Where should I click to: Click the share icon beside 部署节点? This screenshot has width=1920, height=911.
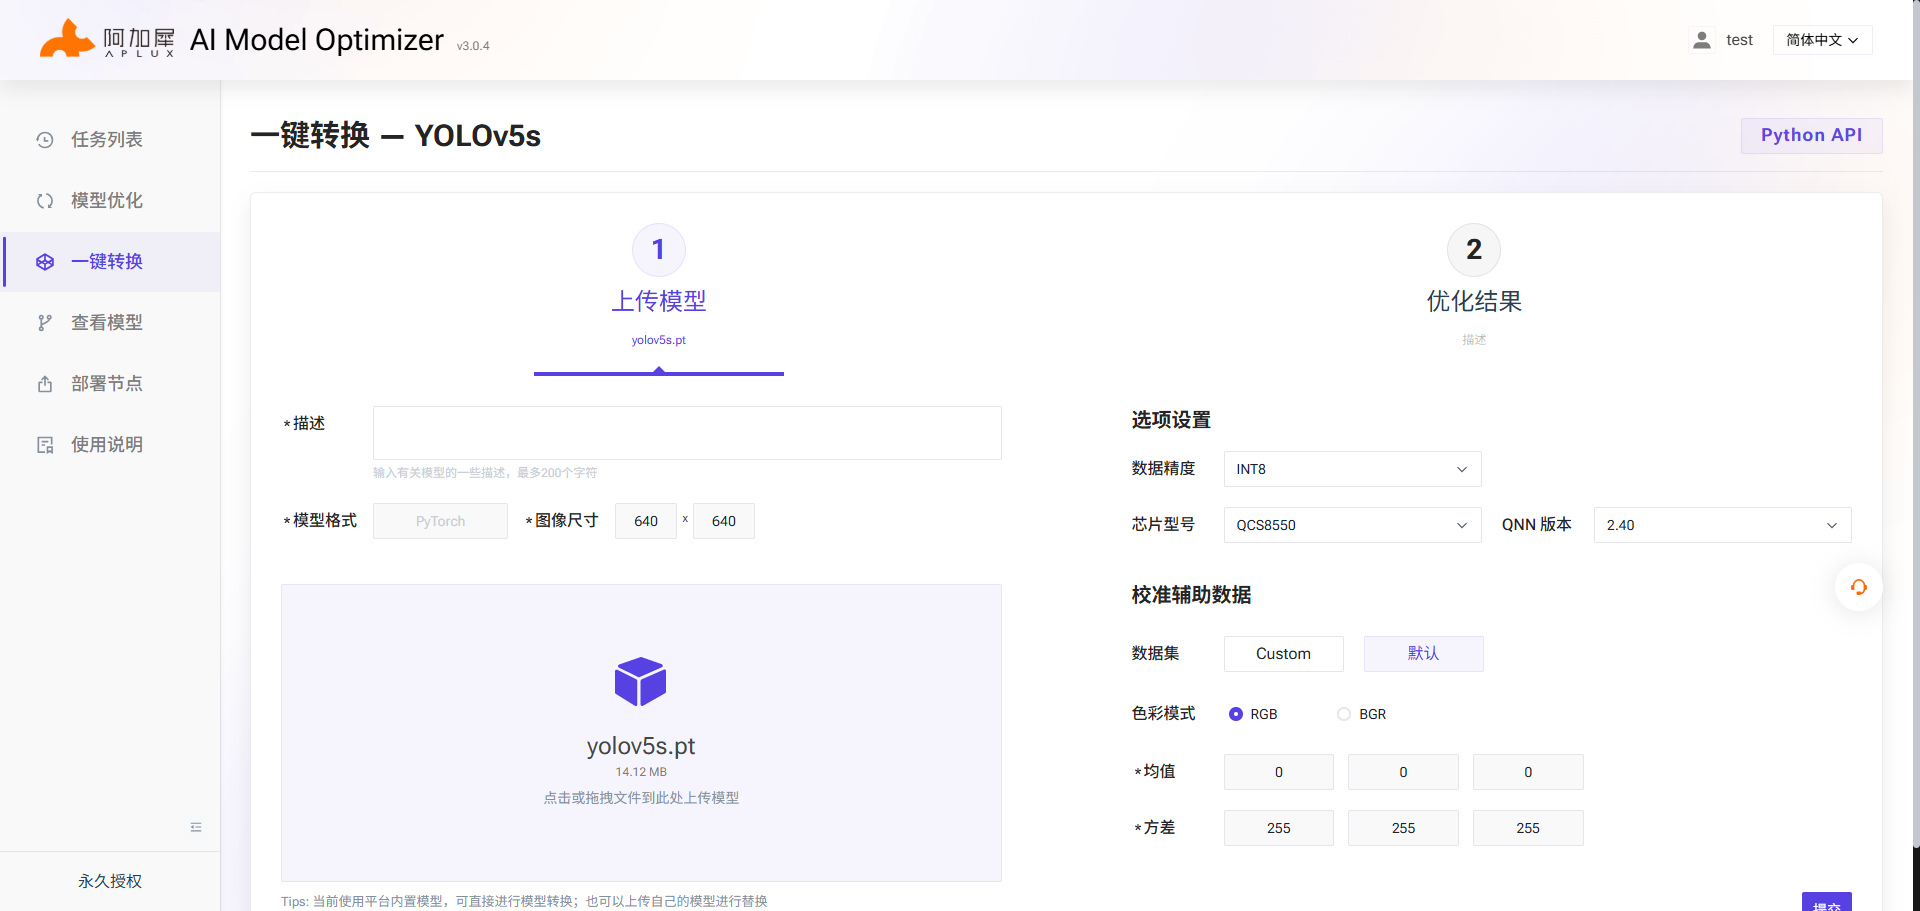point(45,384)
